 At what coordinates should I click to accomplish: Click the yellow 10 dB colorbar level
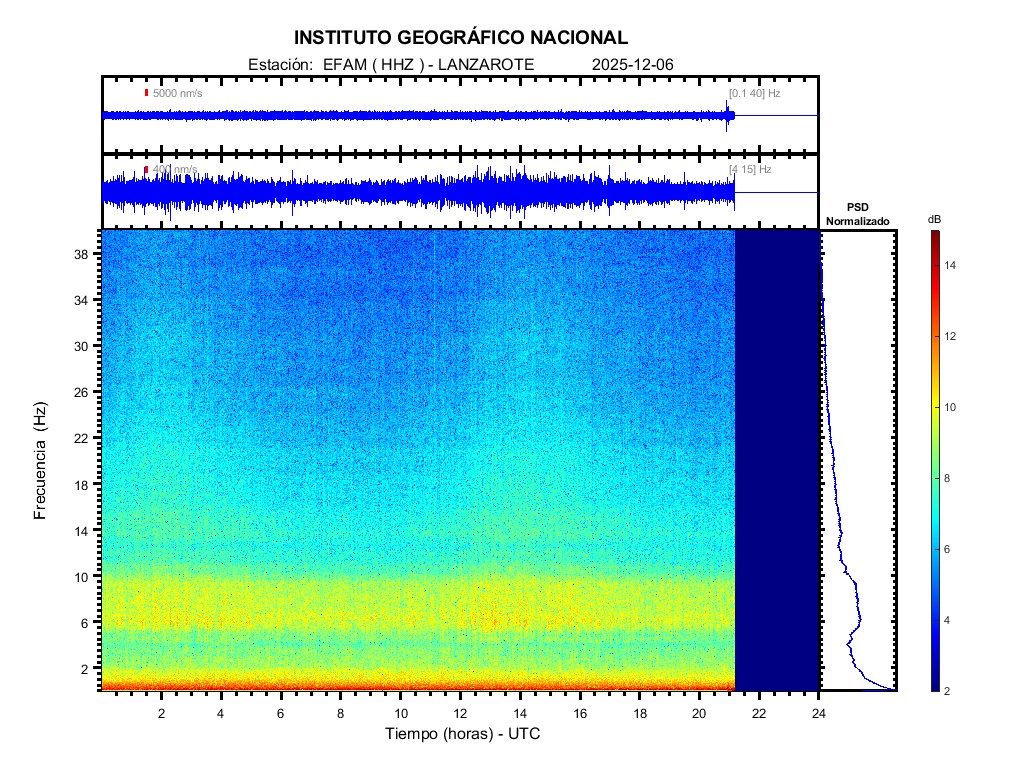[x=934, y=408]
